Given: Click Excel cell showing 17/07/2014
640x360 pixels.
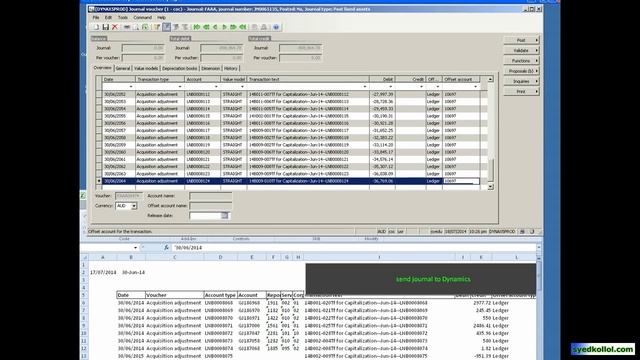Looking at the screenshot, I should pos(103,272).
